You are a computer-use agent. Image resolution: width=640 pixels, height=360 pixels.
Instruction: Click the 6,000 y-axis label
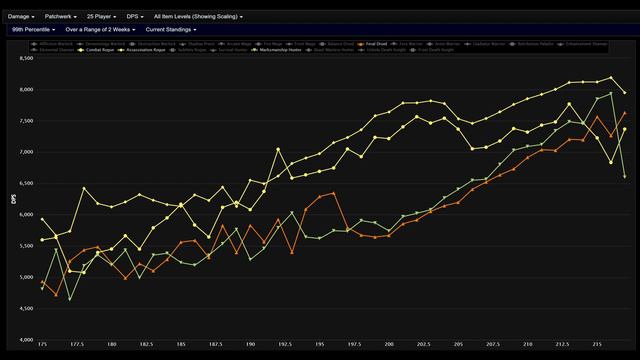[x=27, y=215]
